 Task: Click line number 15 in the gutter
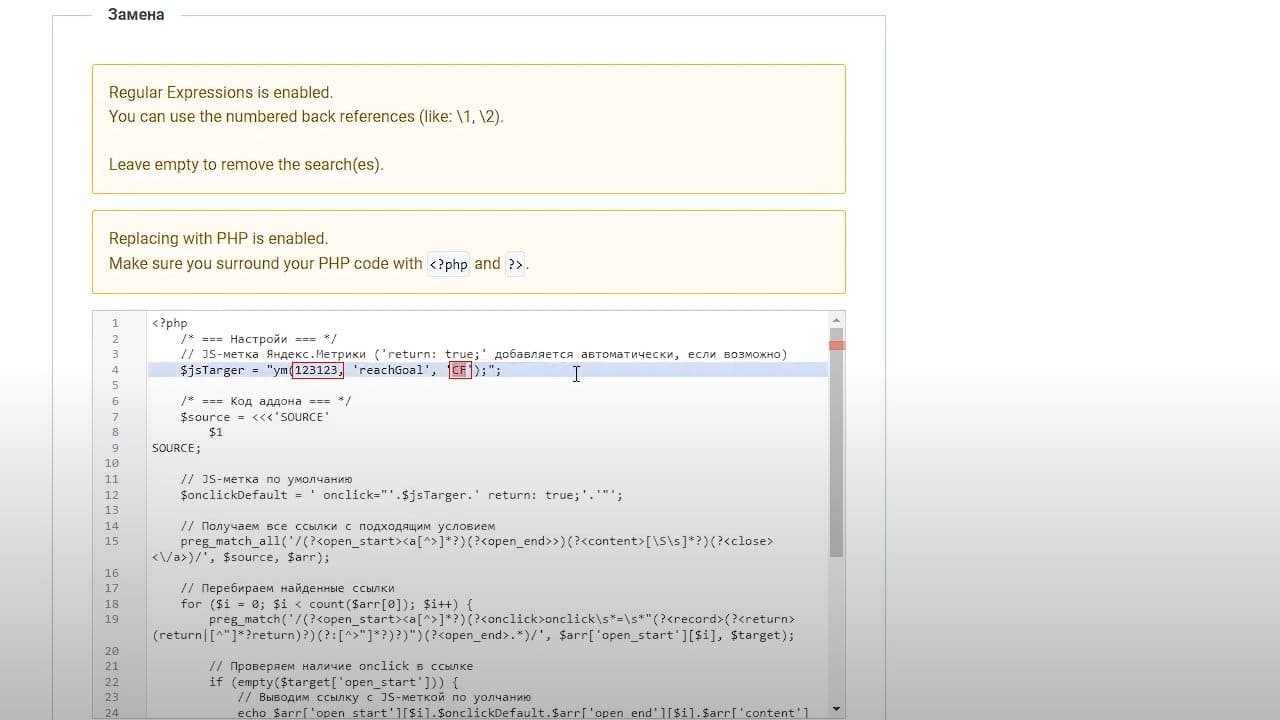(x=112, y=541)
